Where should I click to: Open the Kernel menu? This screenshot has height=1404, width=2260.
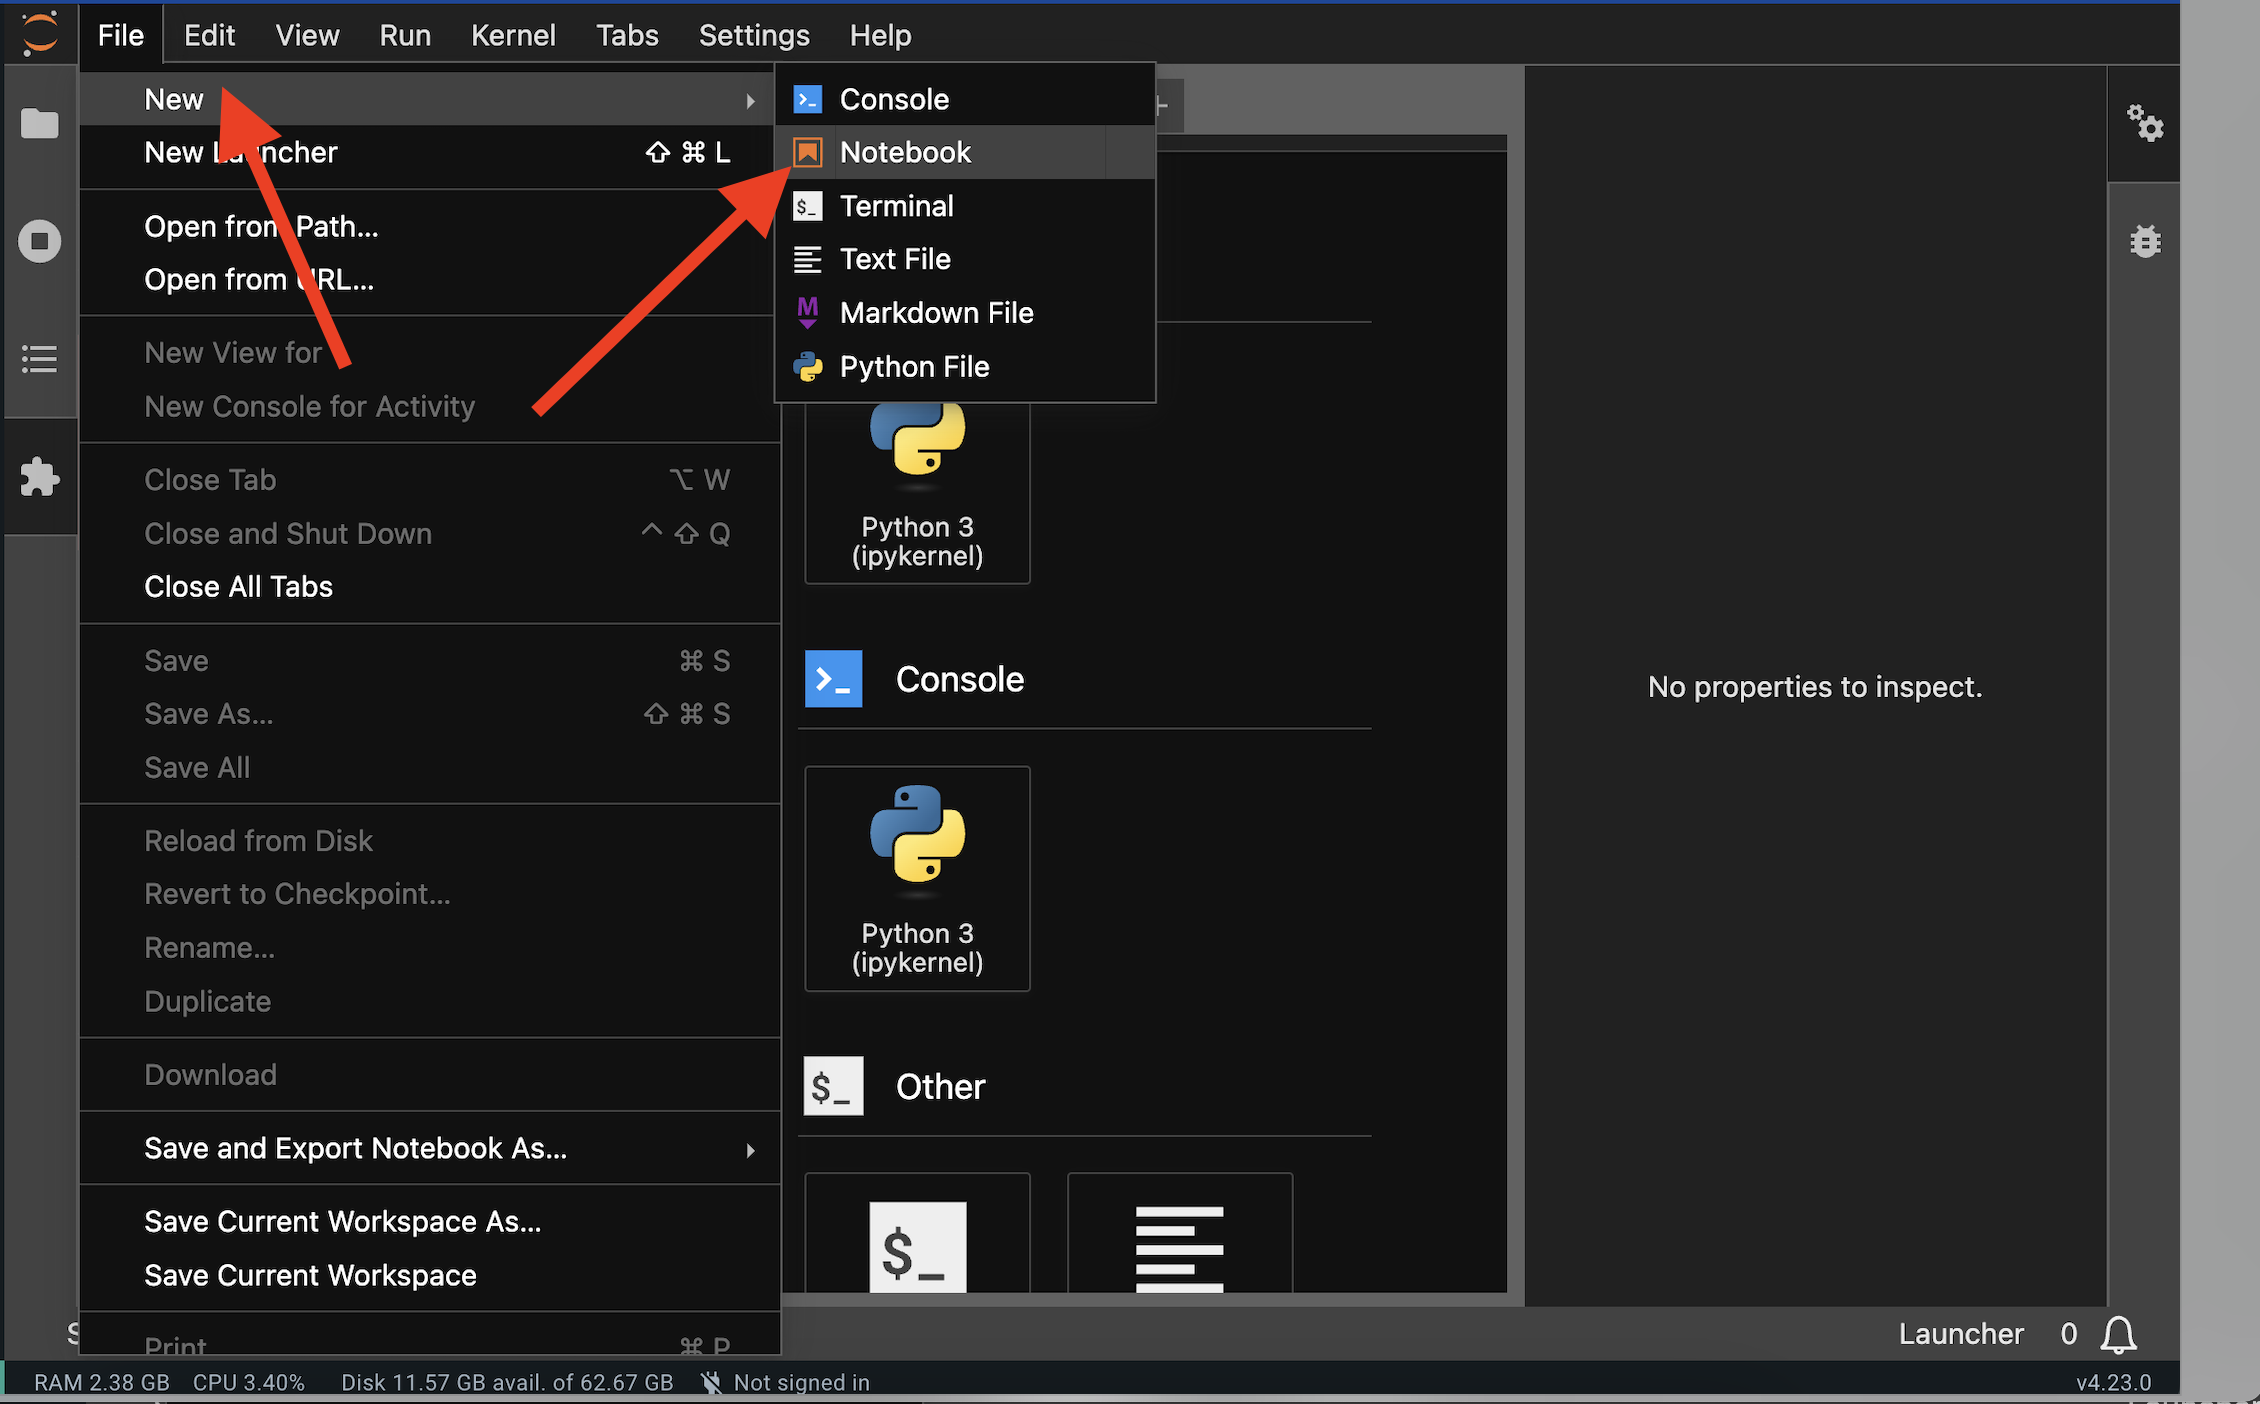coord(512,35)
